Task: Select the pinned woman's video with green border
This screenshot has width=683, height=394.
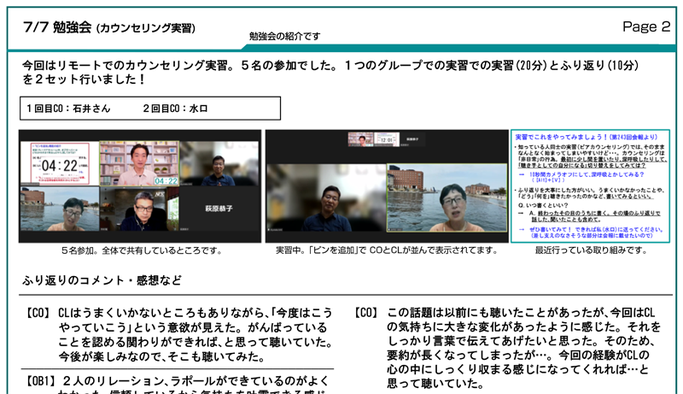Action: [447, 198]
